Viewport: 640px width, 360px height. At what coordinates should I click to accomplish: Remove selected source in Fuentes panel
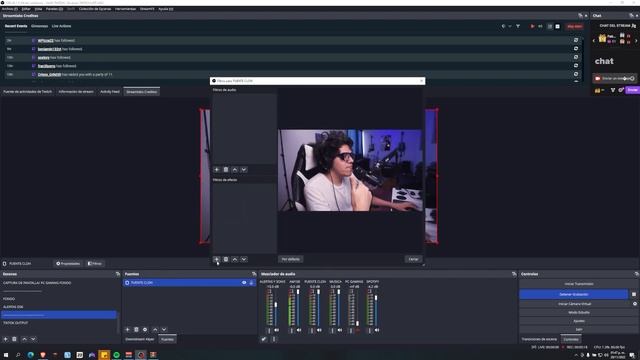click(136, 329)
